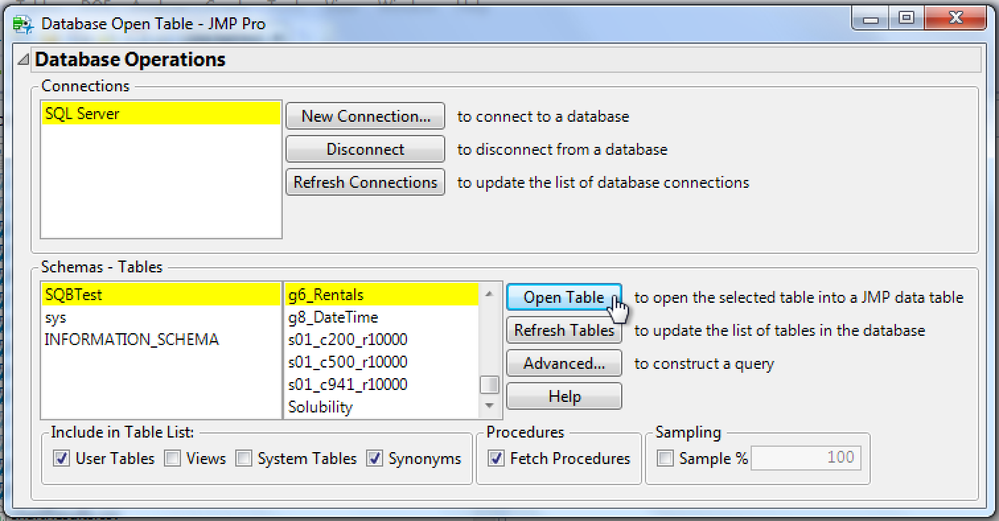The image size is (999, 521).
Task: Click the table list scrollbar thumb
Action: pos(489,385)
